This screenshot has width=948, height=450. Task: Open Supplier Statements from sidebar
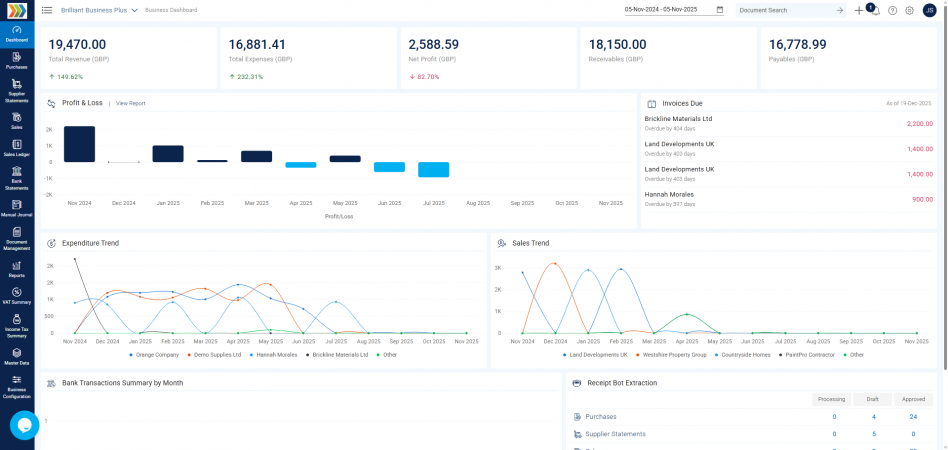[x=17, y=90]
